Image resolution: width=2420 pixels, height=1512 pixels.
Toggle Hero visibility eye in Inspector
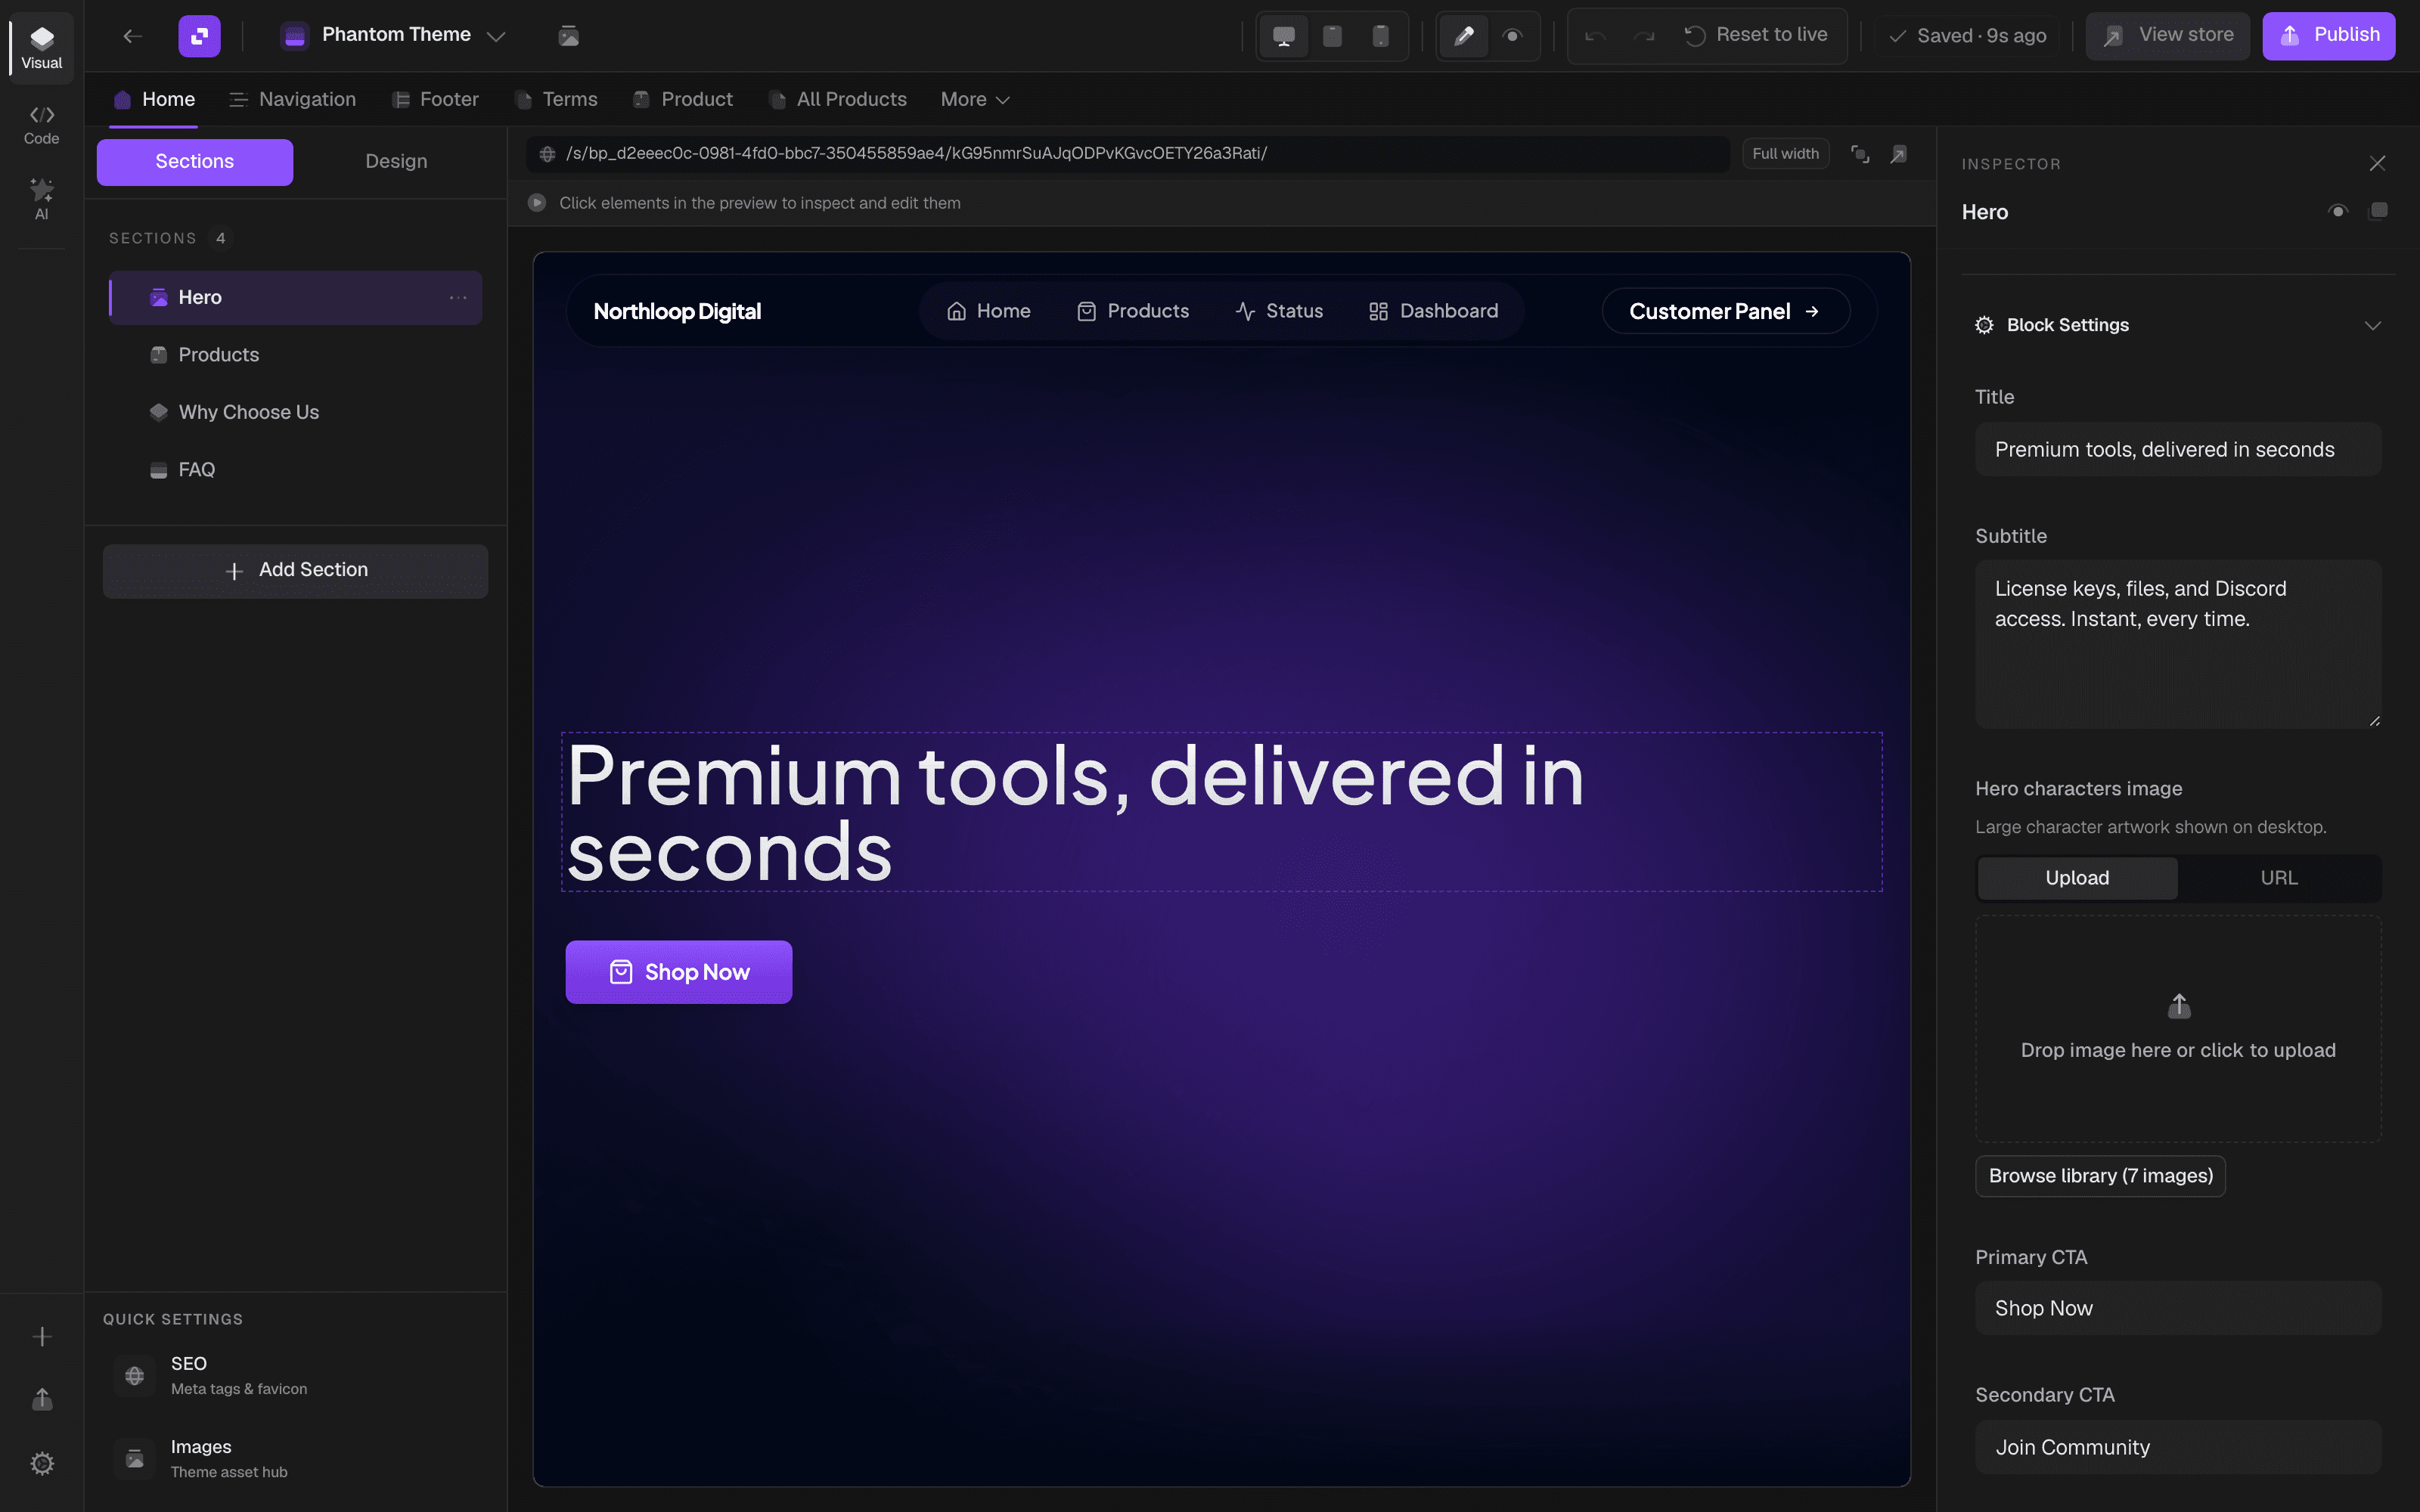tap(2337, 211)
